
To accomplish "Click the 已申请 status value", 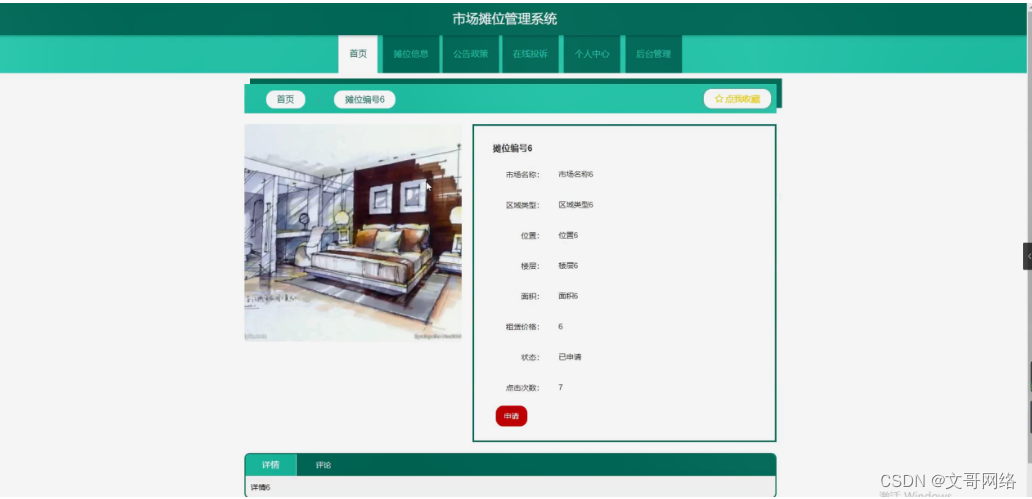I will [570, 357].
